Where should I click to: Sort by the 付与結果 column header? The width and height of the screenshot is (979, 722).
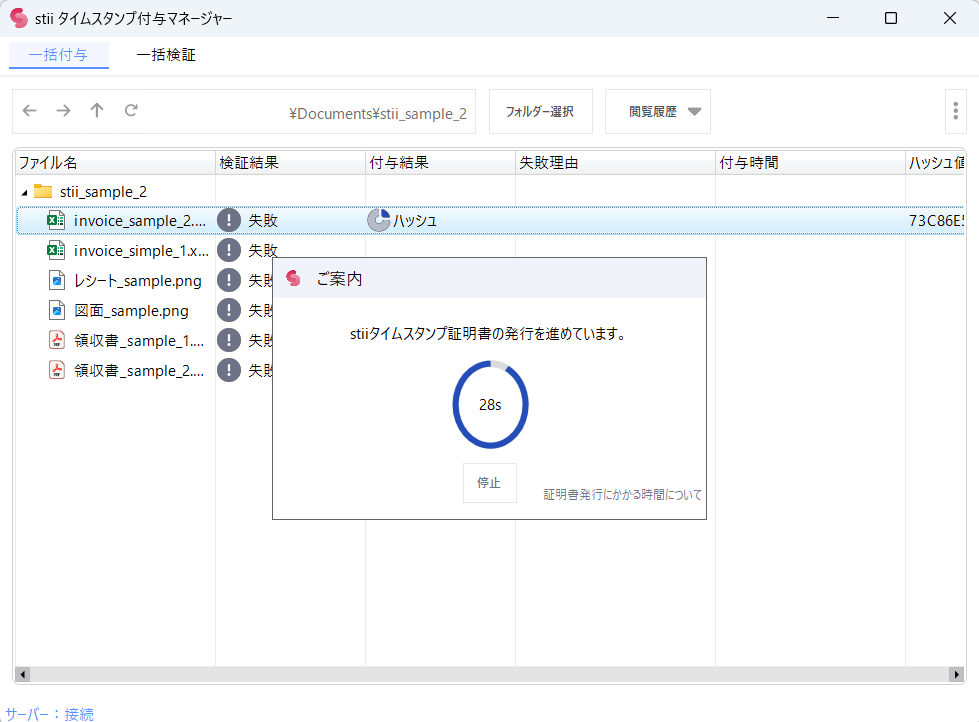pos(440,163)
